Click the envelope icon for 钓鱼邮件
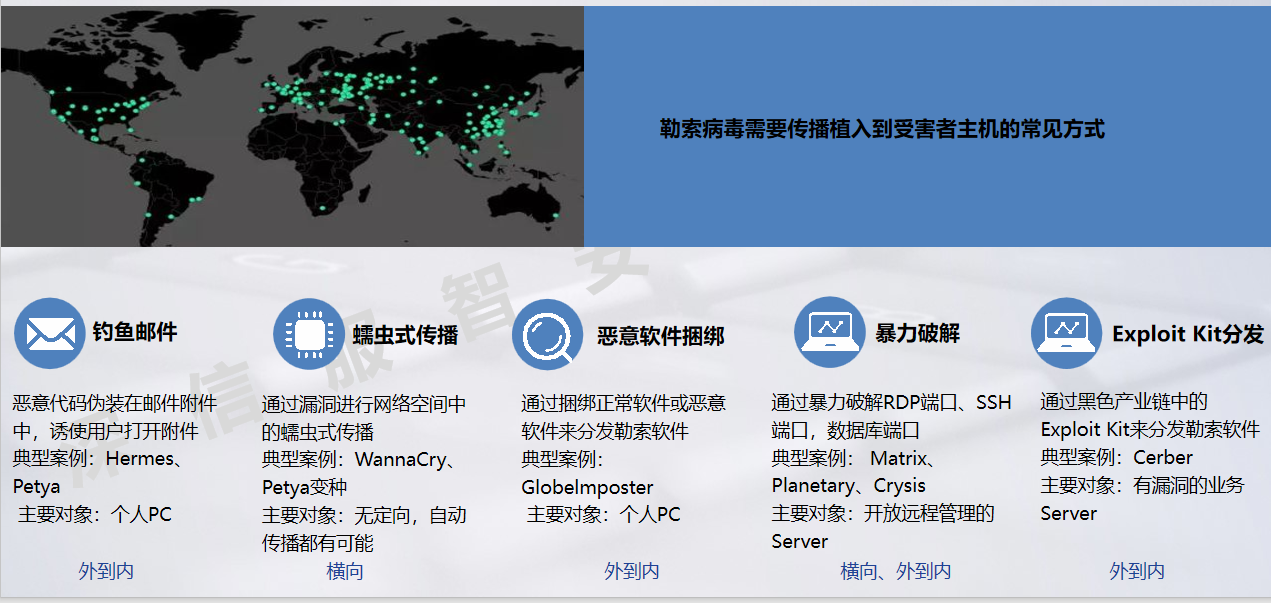This screenshot has height=603, width=1271. pyautogui.click(x=49, y=333)
